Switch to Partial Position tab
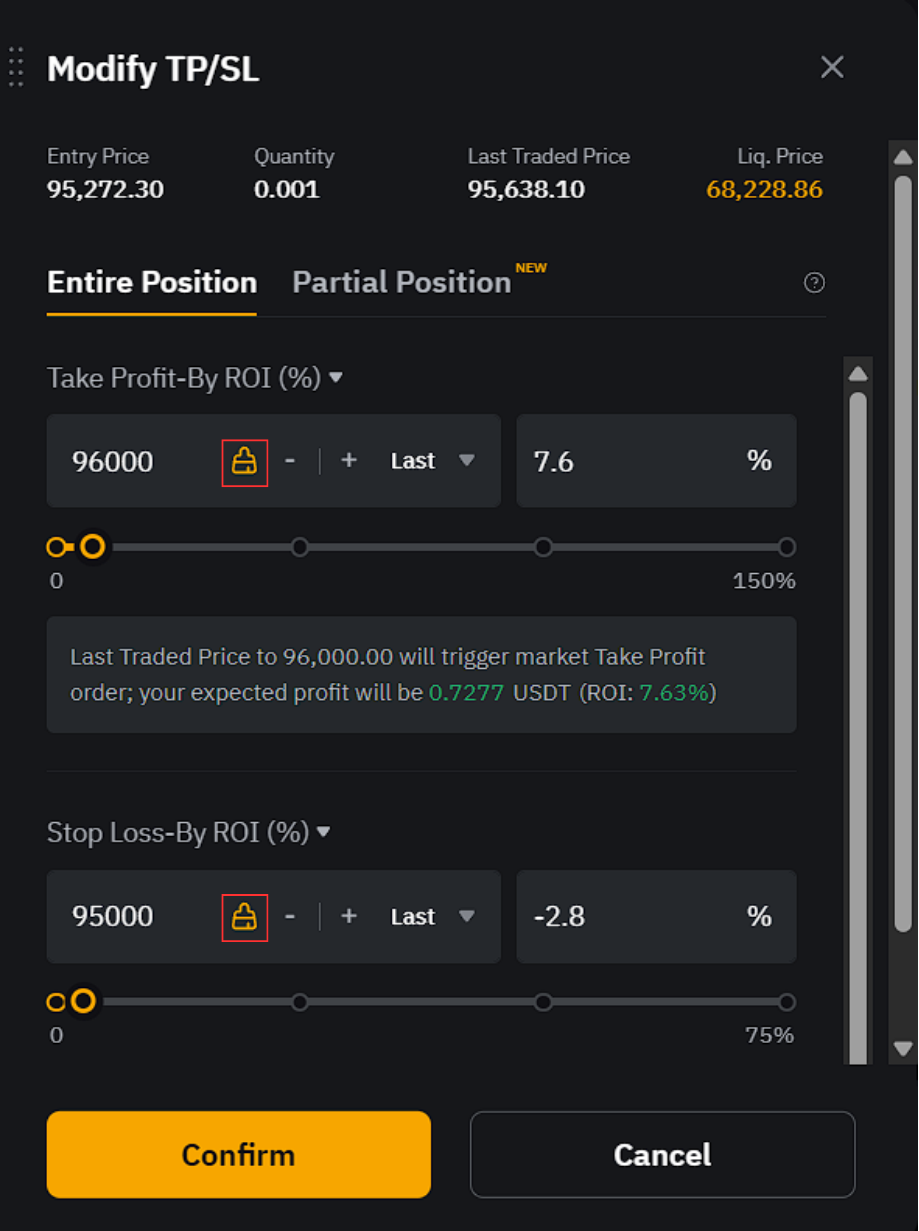This screenshot has width=919, height=1231. (x=402, y=283)
